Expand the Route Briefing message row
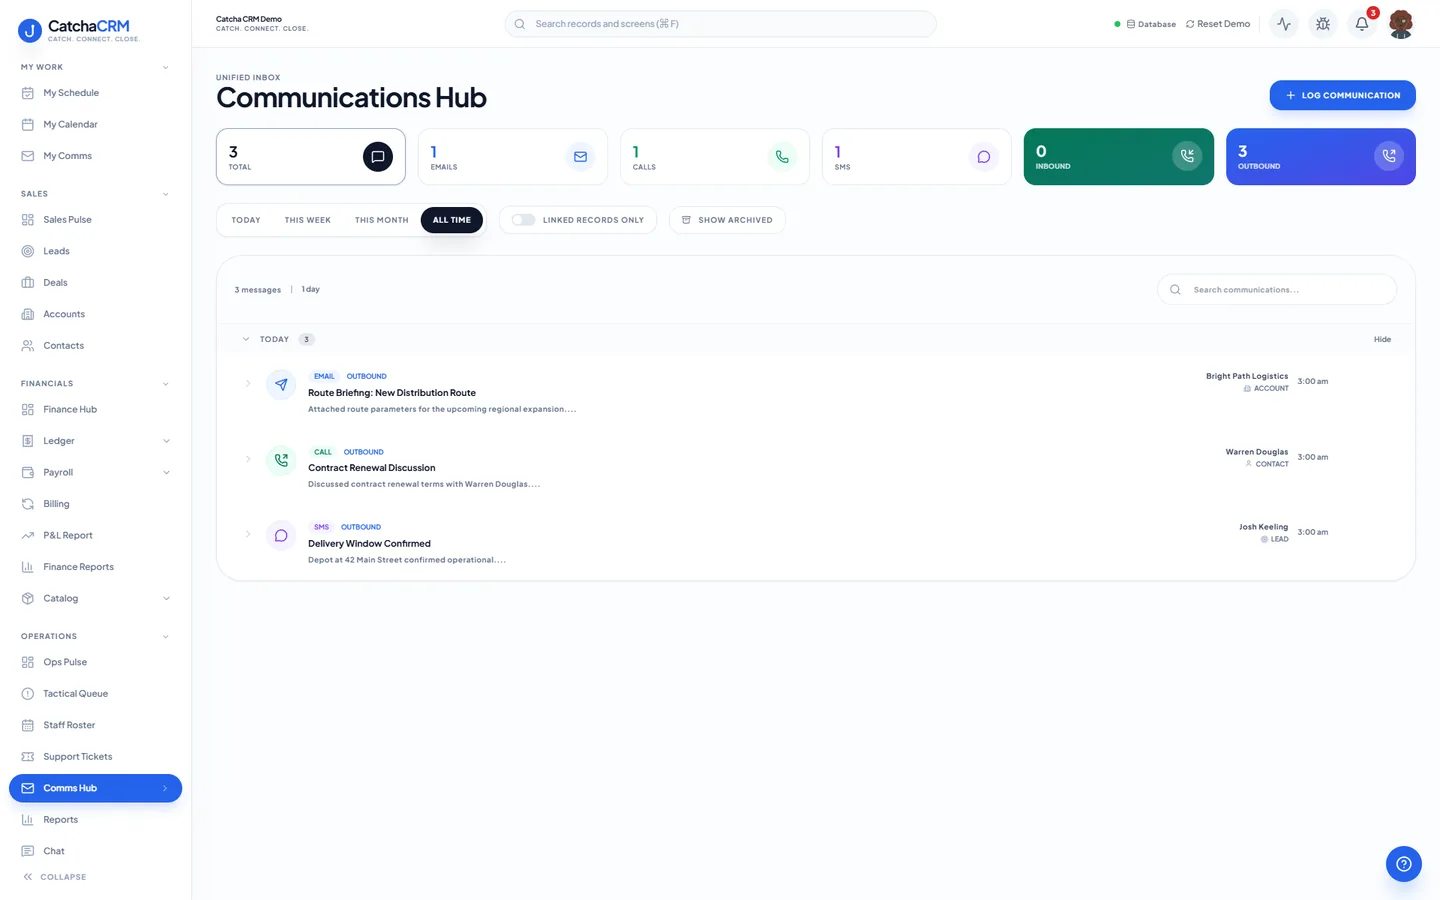This screenshot has height=900, width=1440. point(248,384)
